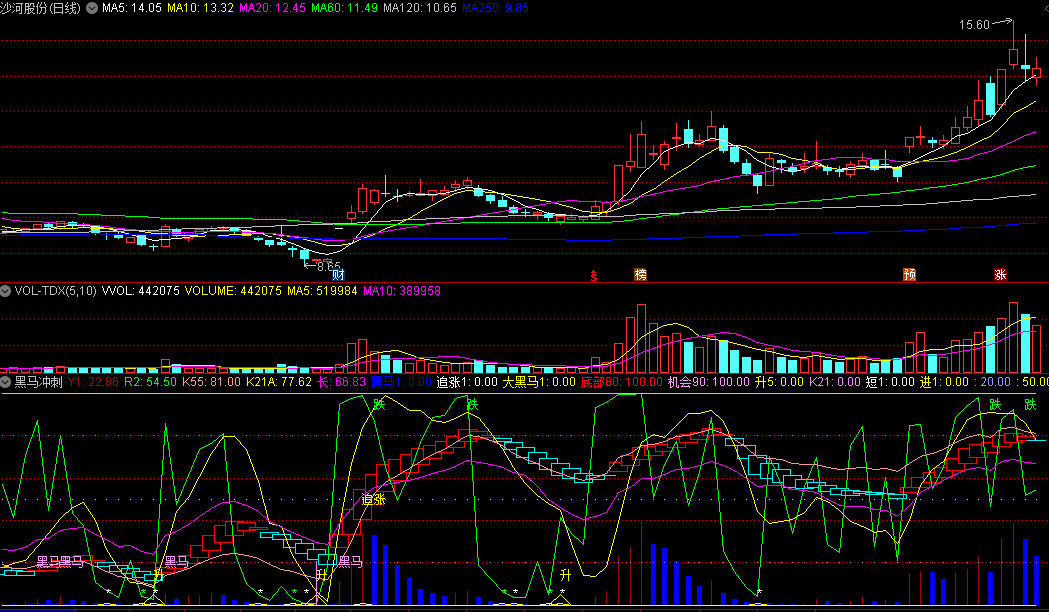The height and width of the screenshot is (612, 1049).
Task: Click the blue : 20.00 reference value
Action: (x=992, y=382)
